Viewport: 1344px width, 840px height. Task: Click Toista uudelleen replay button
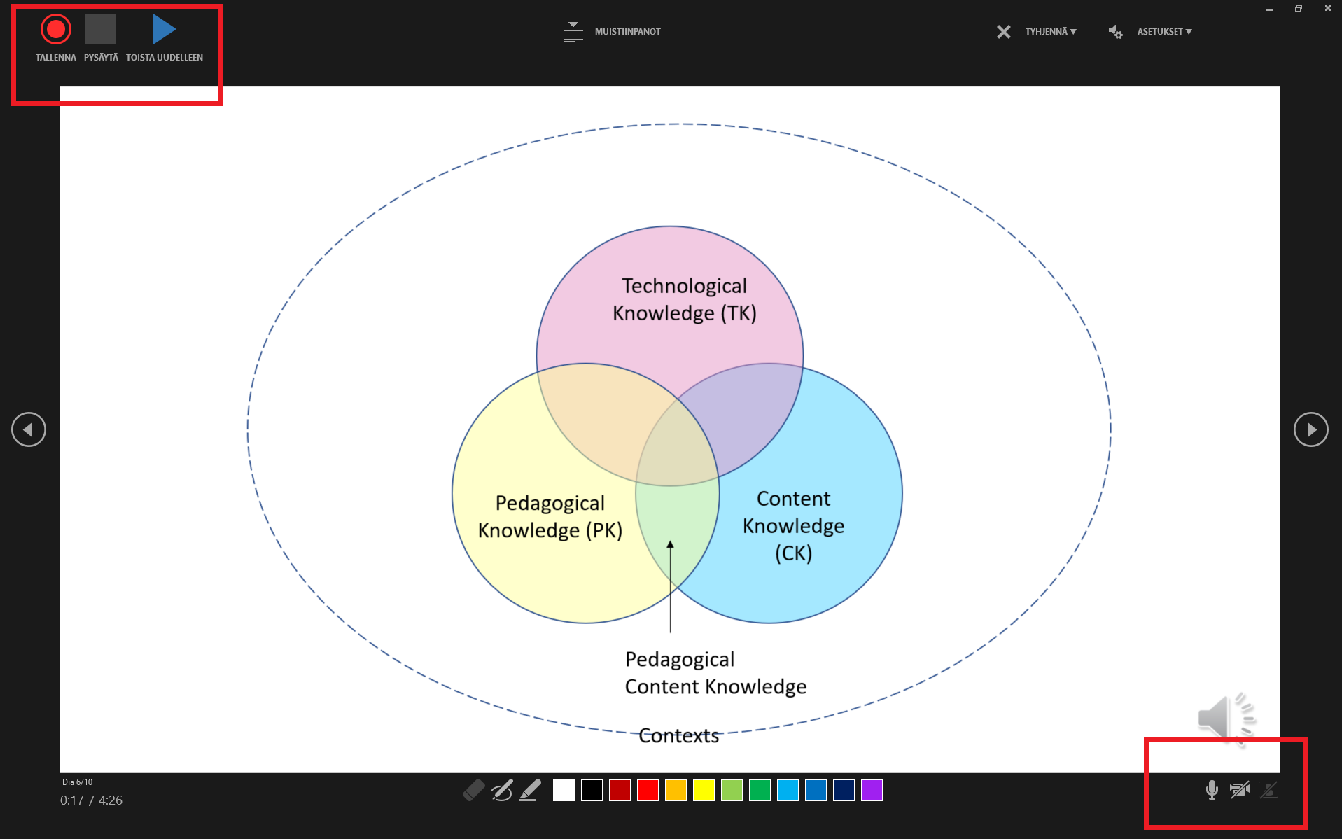164,30
